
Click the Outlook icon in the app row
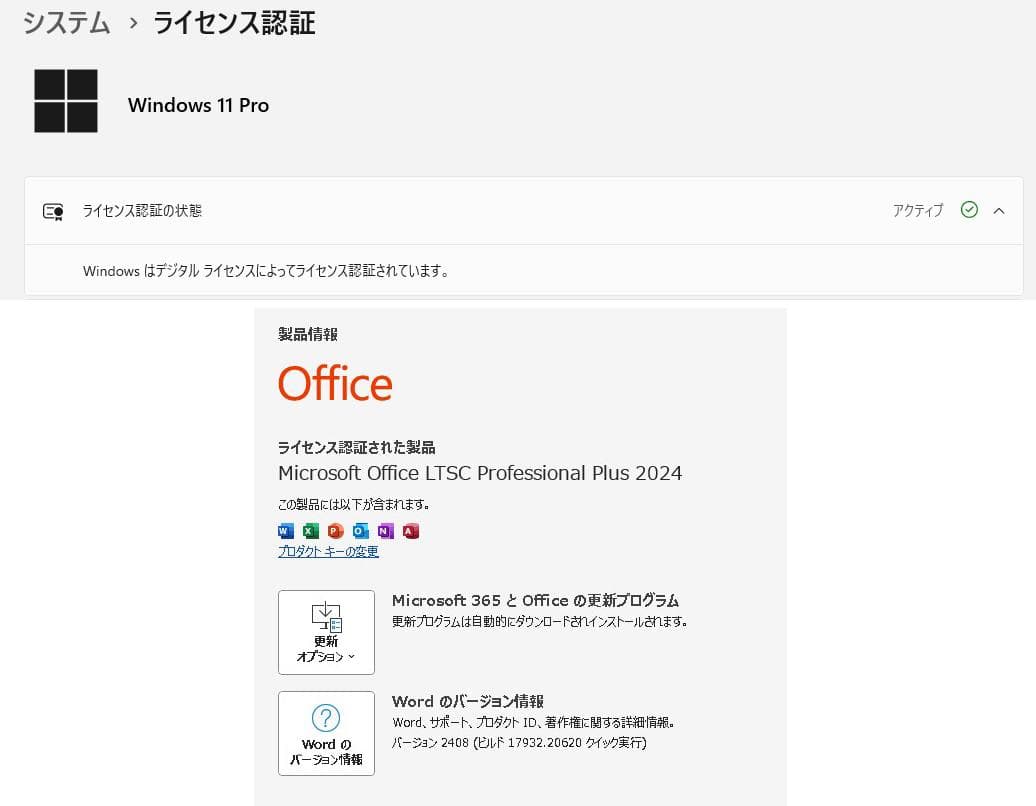[359, 531]
